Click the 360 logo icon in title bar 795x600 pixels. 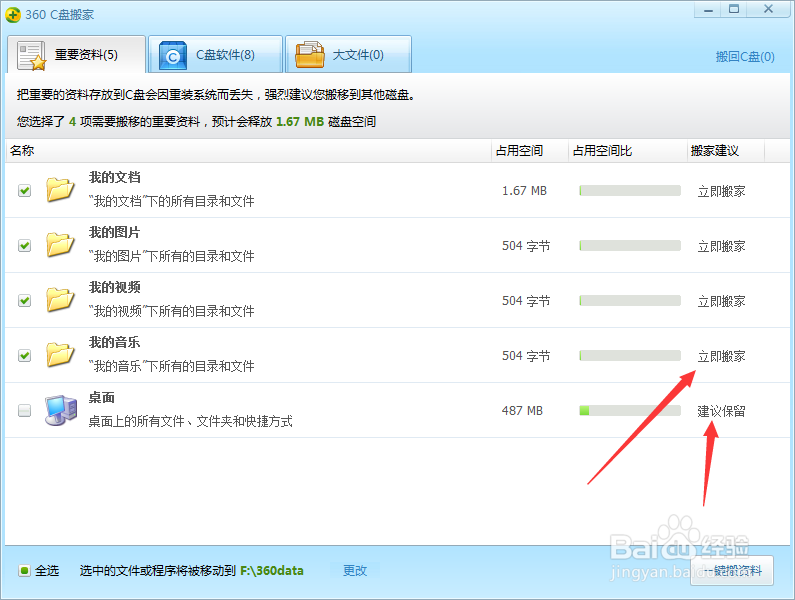[x=13, y=15]
